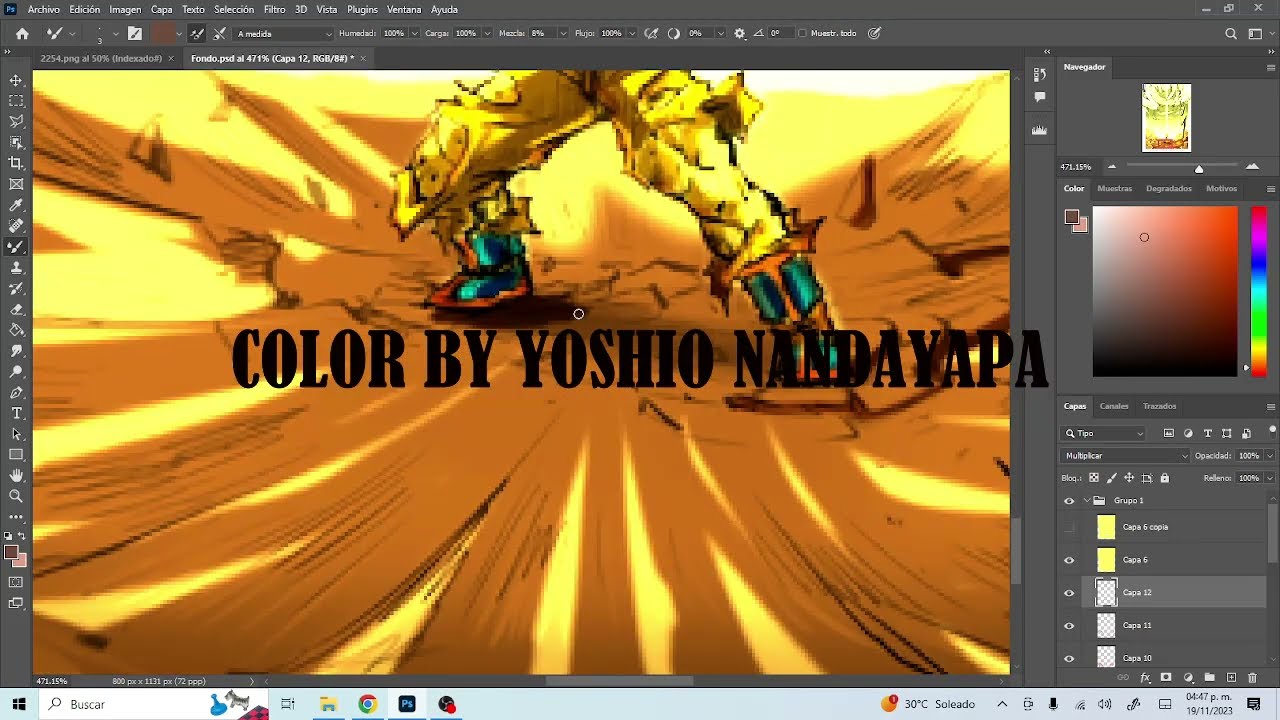Lock all with padlock icon
The image size is (1280, 720).
click(x=1164, y=478)
